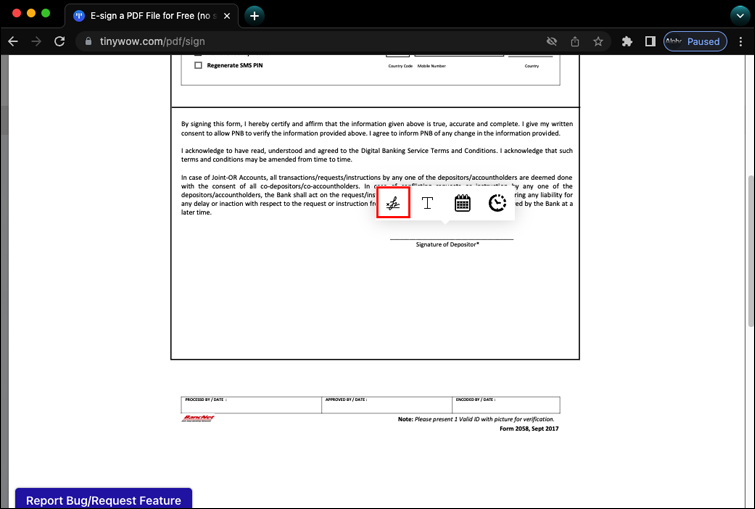The height and width of the screenshot is (509, 755).
Task: Click the 'Processed by / Date' cell
Action: tap(251, 405)
